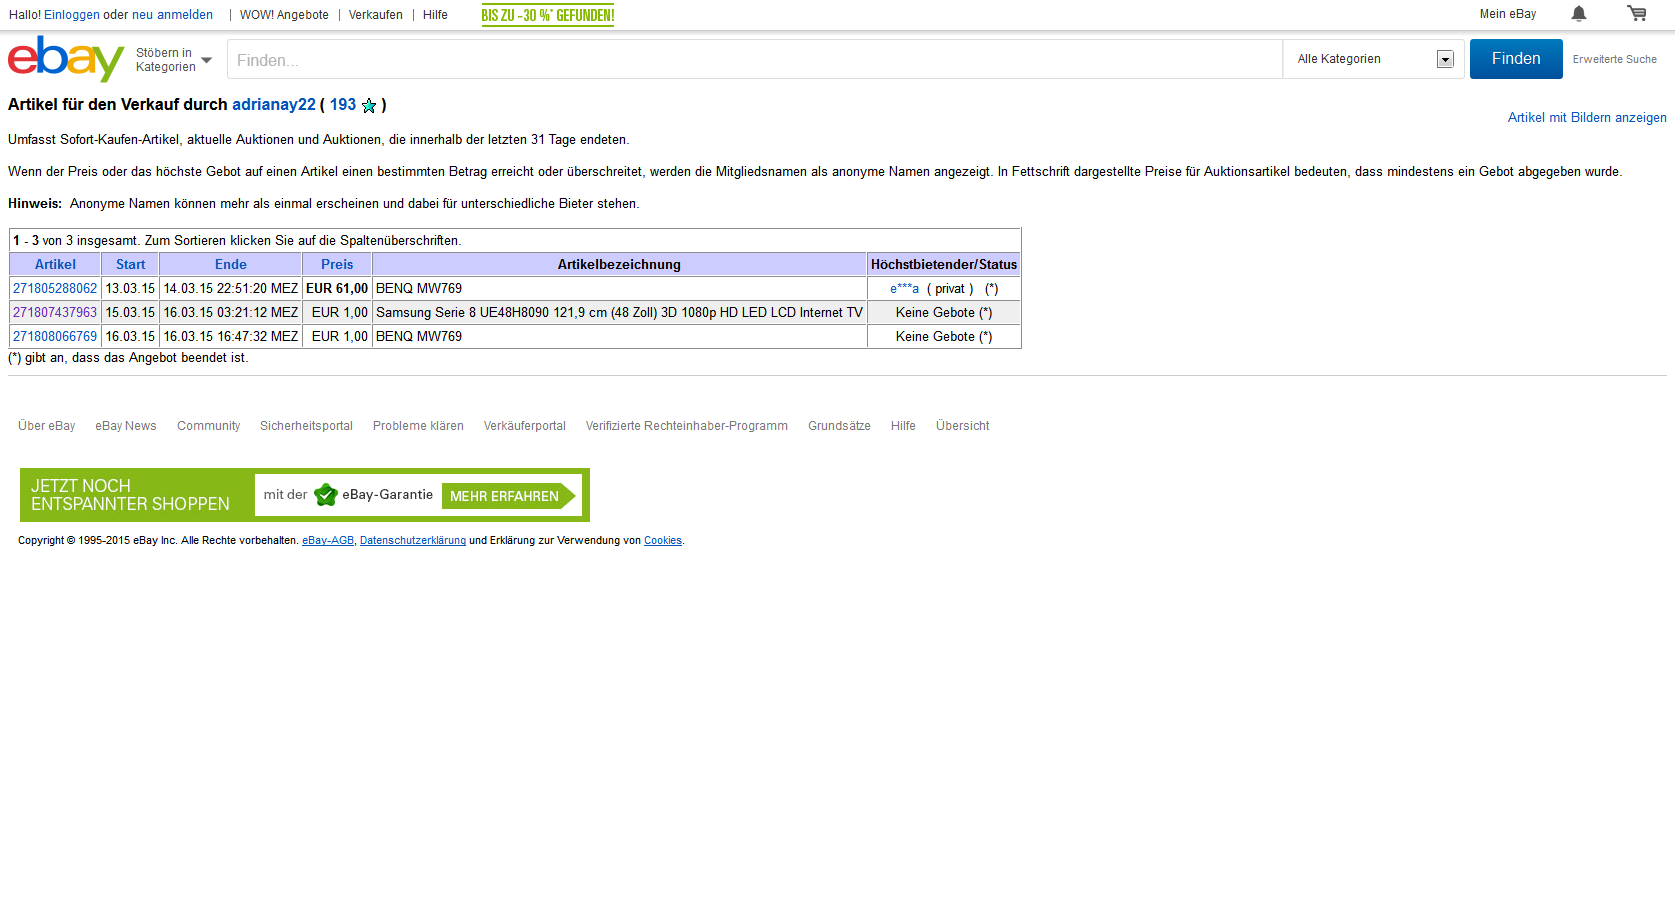The height and width of the screenshot is (904, 1675).
Task: Open the Datenschutzerklärung link
Action: click(413, 541)
